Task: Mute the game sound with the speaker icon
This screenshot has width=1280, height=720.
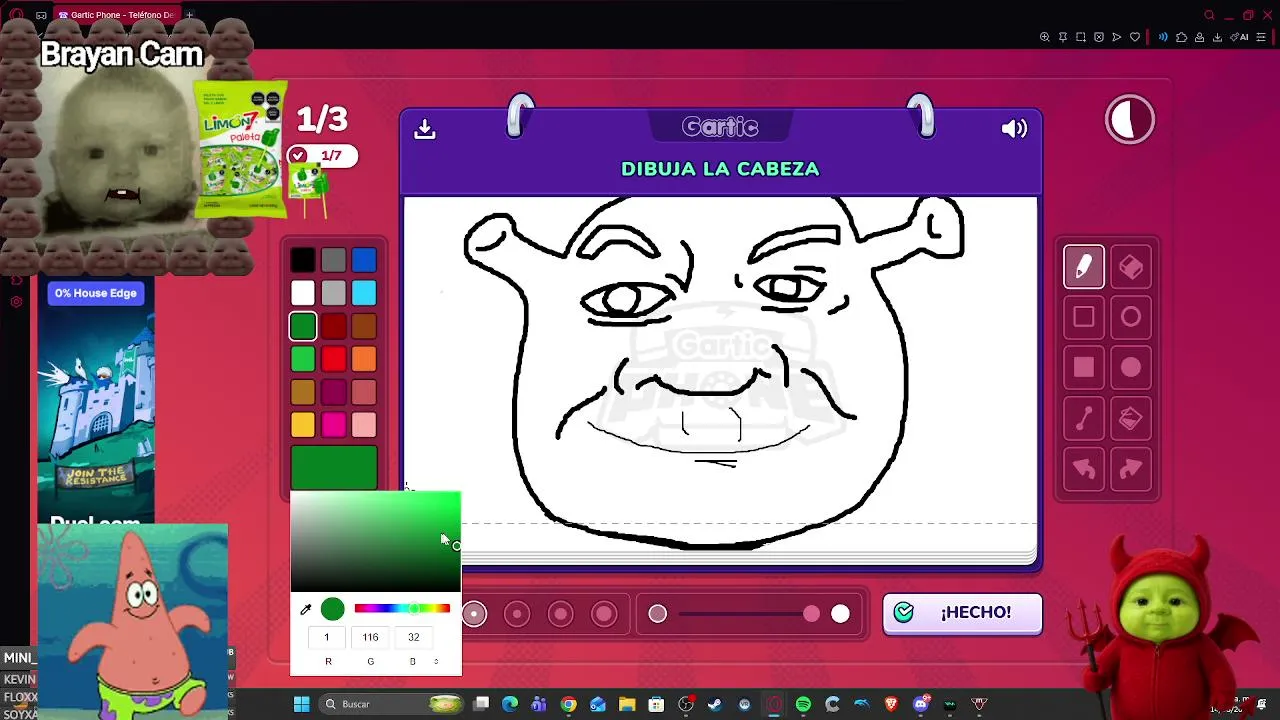Action: (x=1014, y=128)
